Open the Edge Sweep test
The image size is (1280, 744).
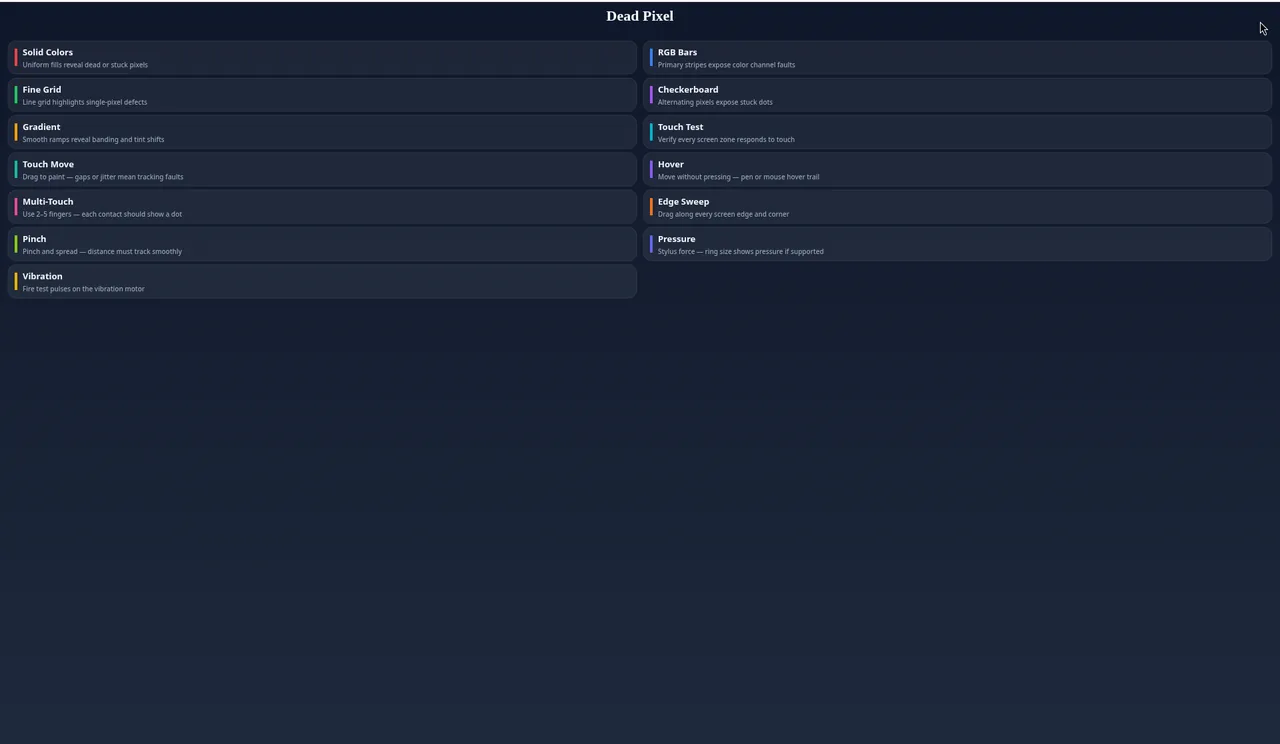[957, 207]
